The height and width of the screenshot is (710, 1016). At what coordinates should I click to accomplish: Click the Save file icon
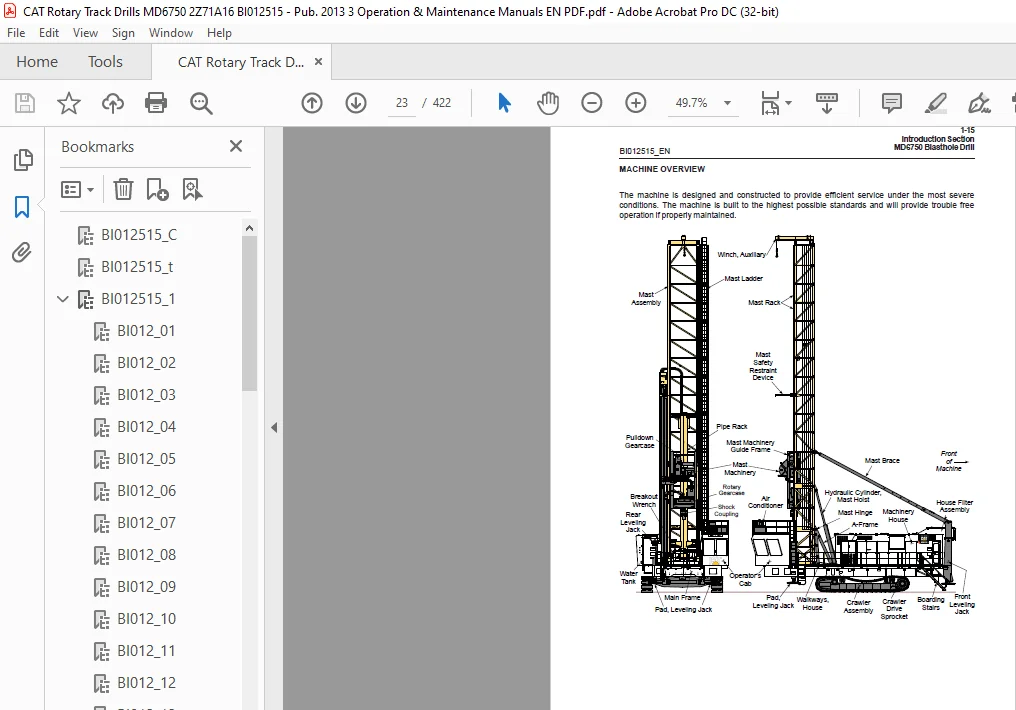25,103
